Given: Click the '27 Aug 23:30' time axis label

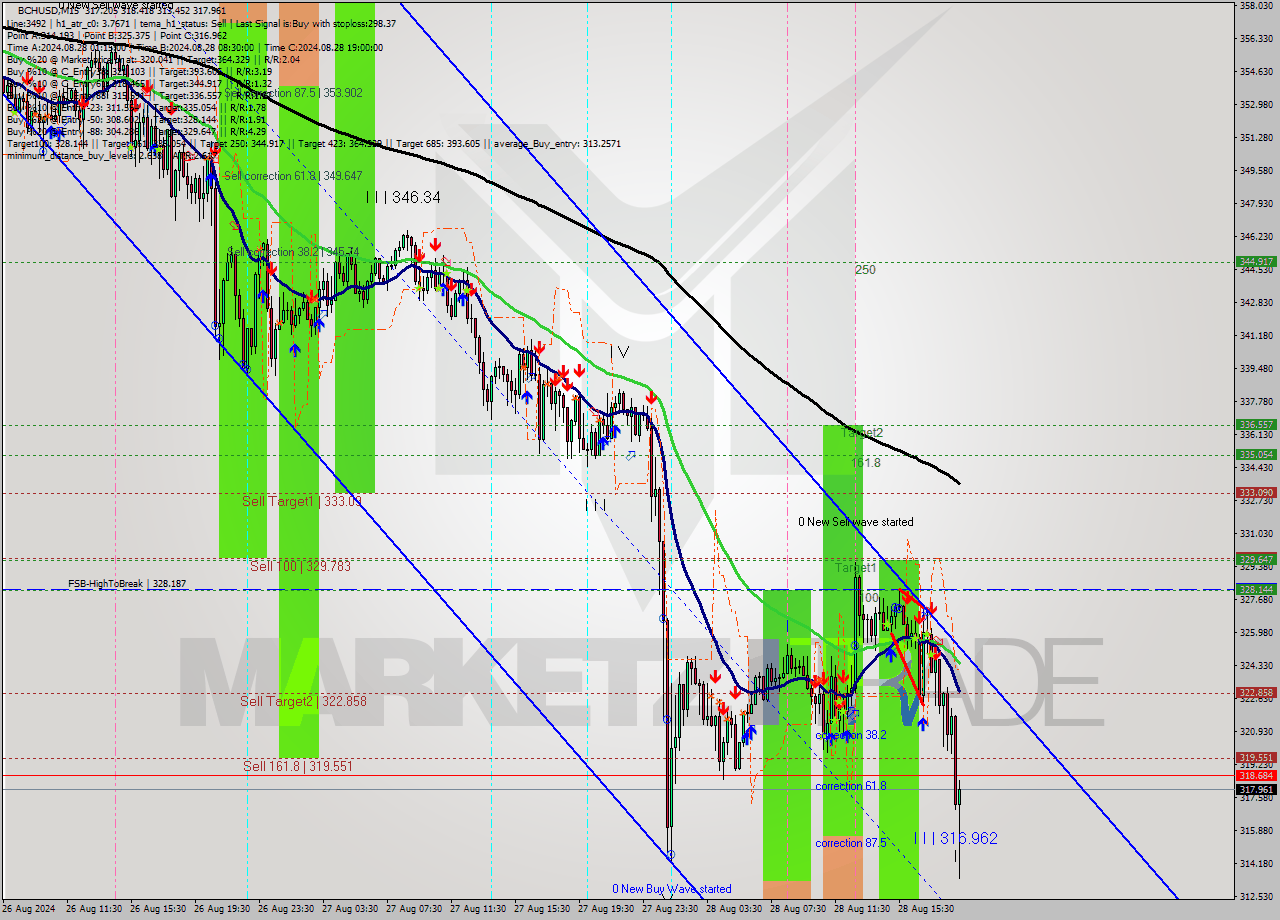Looking at the screenshot, I should pyautogui.click(x=670, y=909).
